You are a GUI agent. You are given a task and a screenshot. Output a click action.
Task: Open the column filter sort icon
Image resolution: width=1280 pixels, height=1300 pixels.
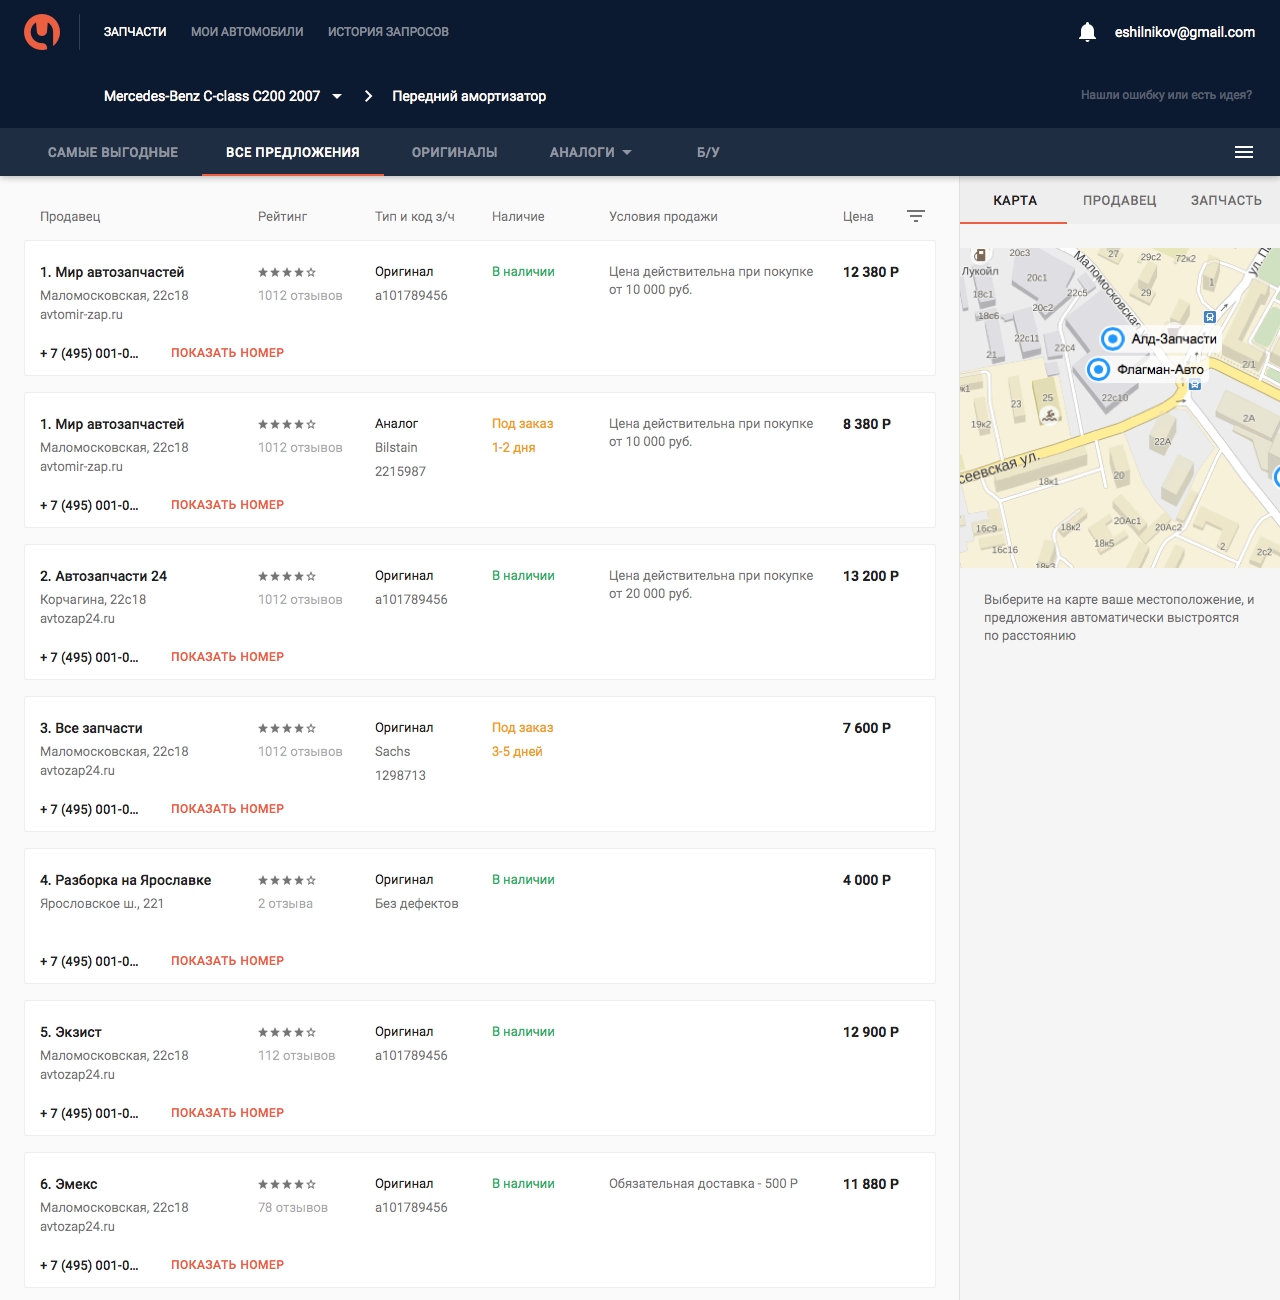(916, 216)
